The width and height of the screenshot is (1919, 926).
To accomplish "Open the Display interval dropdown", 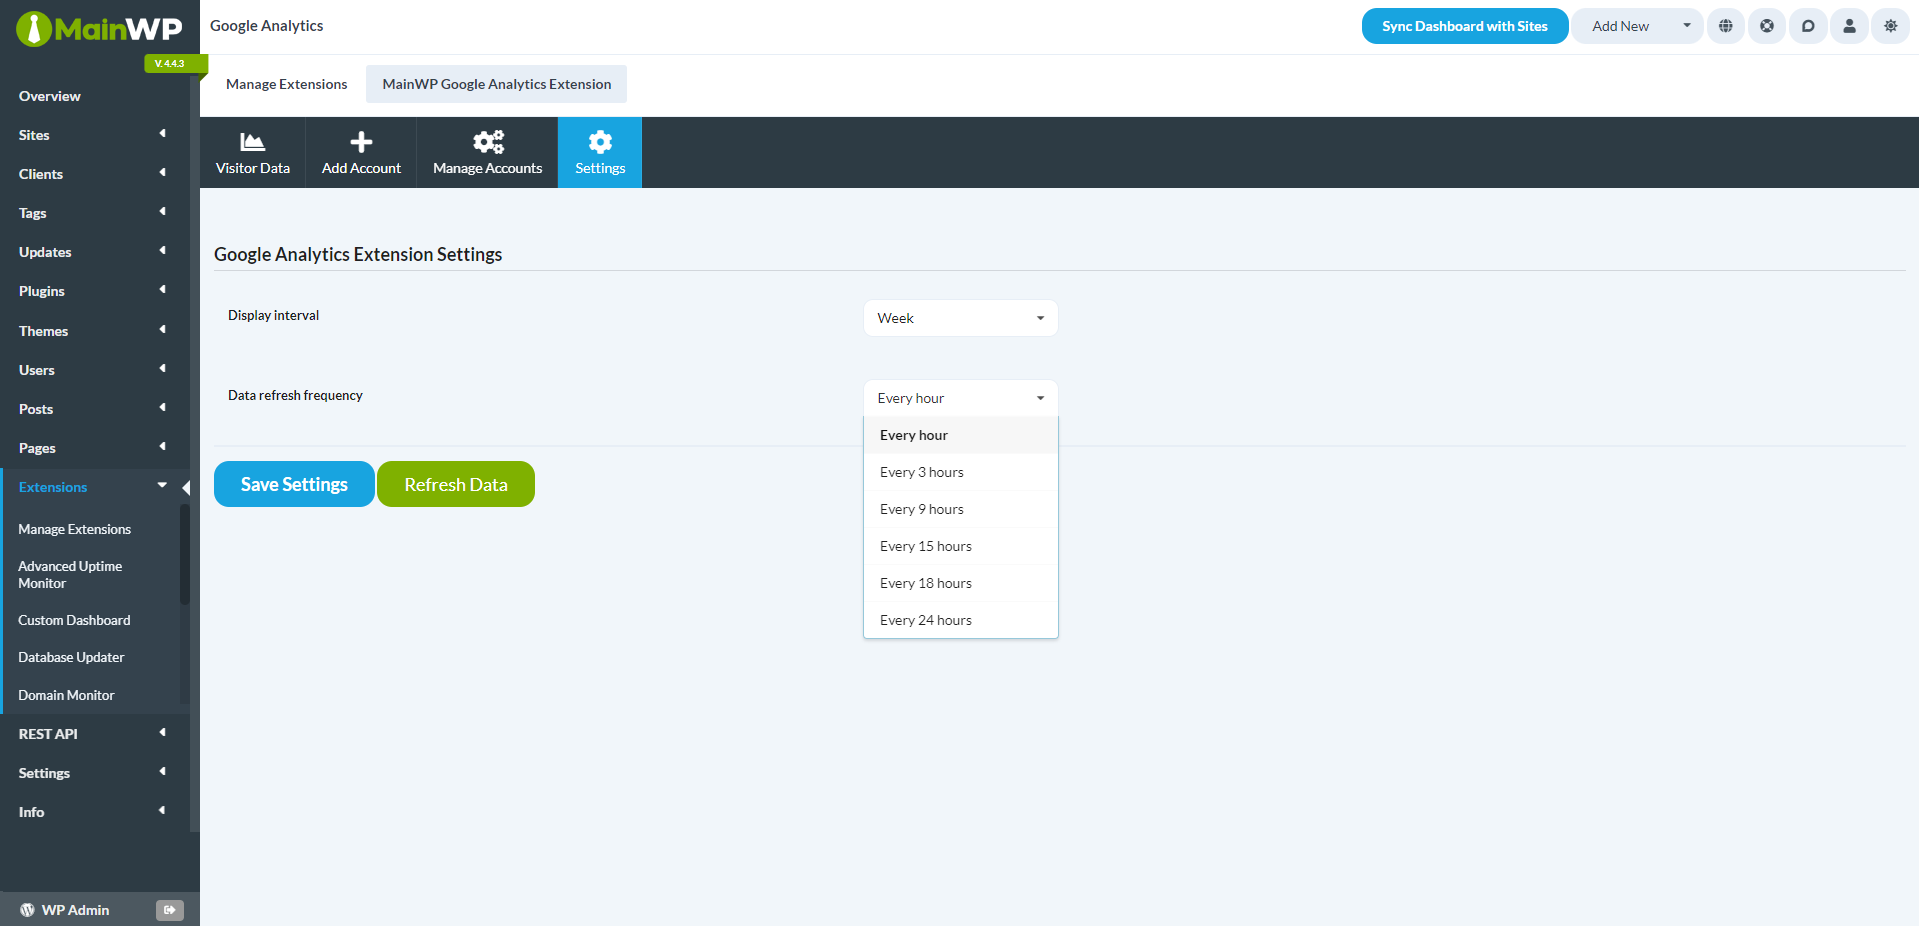I will coord(960,318).
